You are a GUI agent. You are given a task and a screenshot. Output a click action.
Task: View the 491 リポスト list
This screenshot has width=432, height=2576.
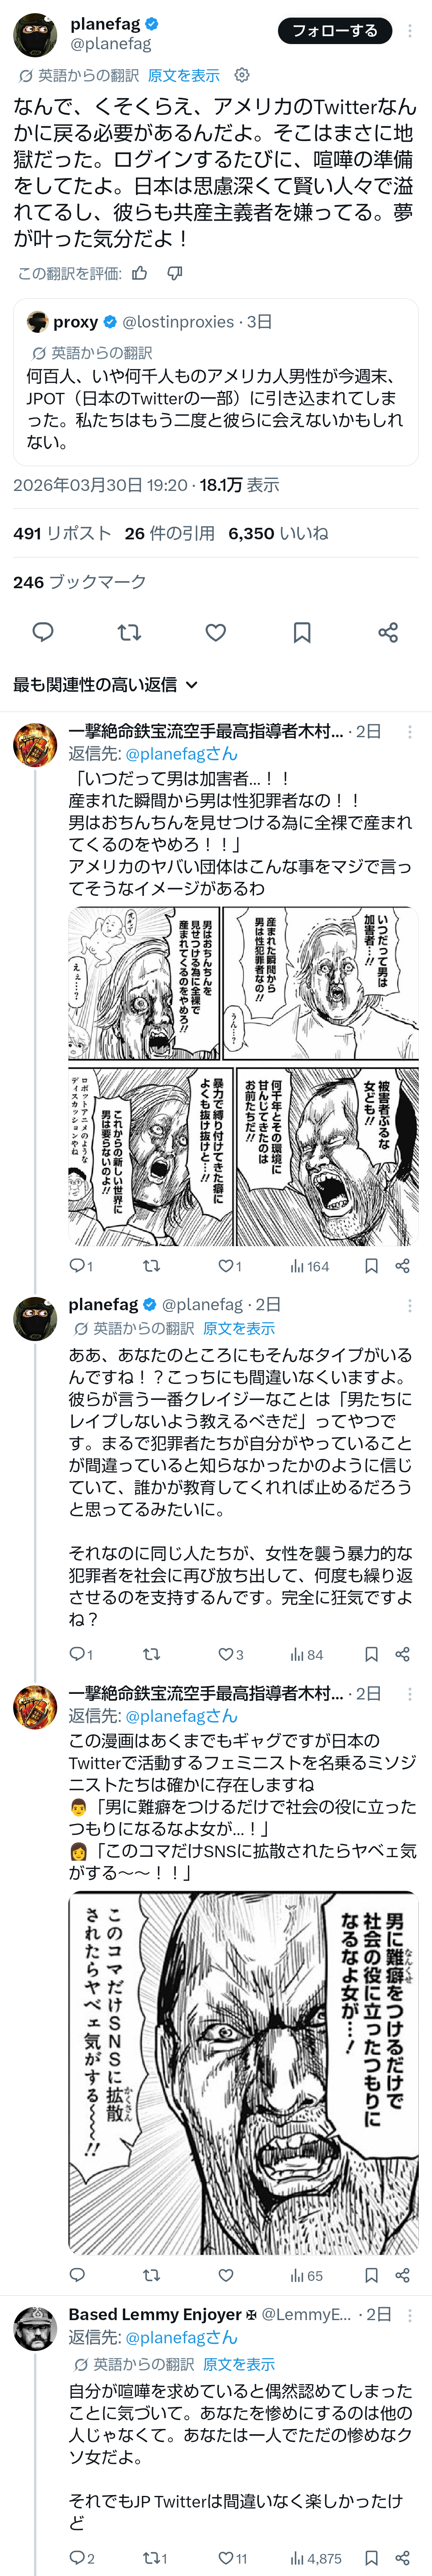pyautogui.click(x=62, y=533)
